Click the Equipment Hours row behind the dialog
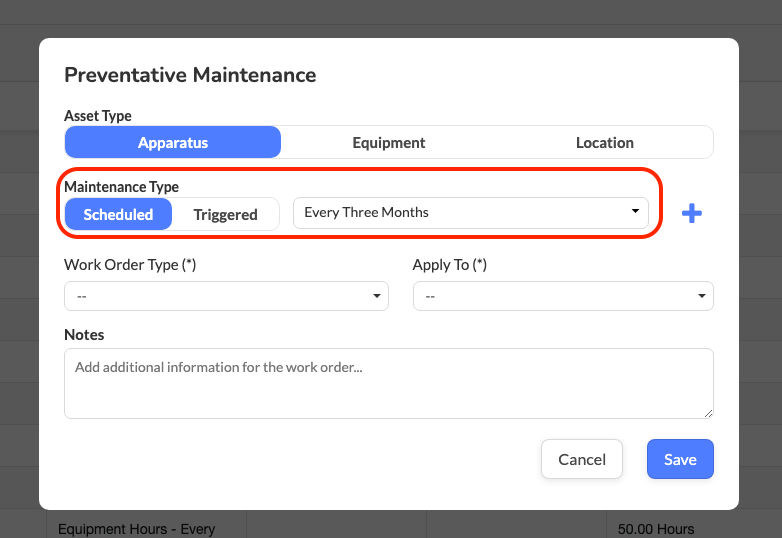 136,528
